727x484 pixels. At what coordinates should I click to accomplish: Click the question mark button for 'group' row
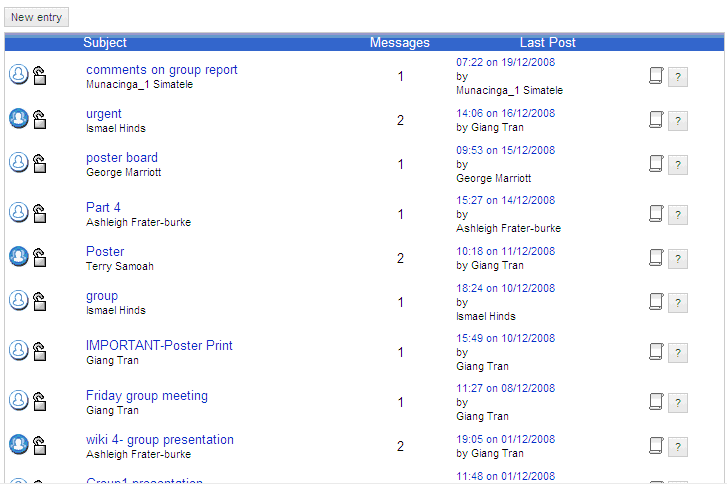coord(677,302)
